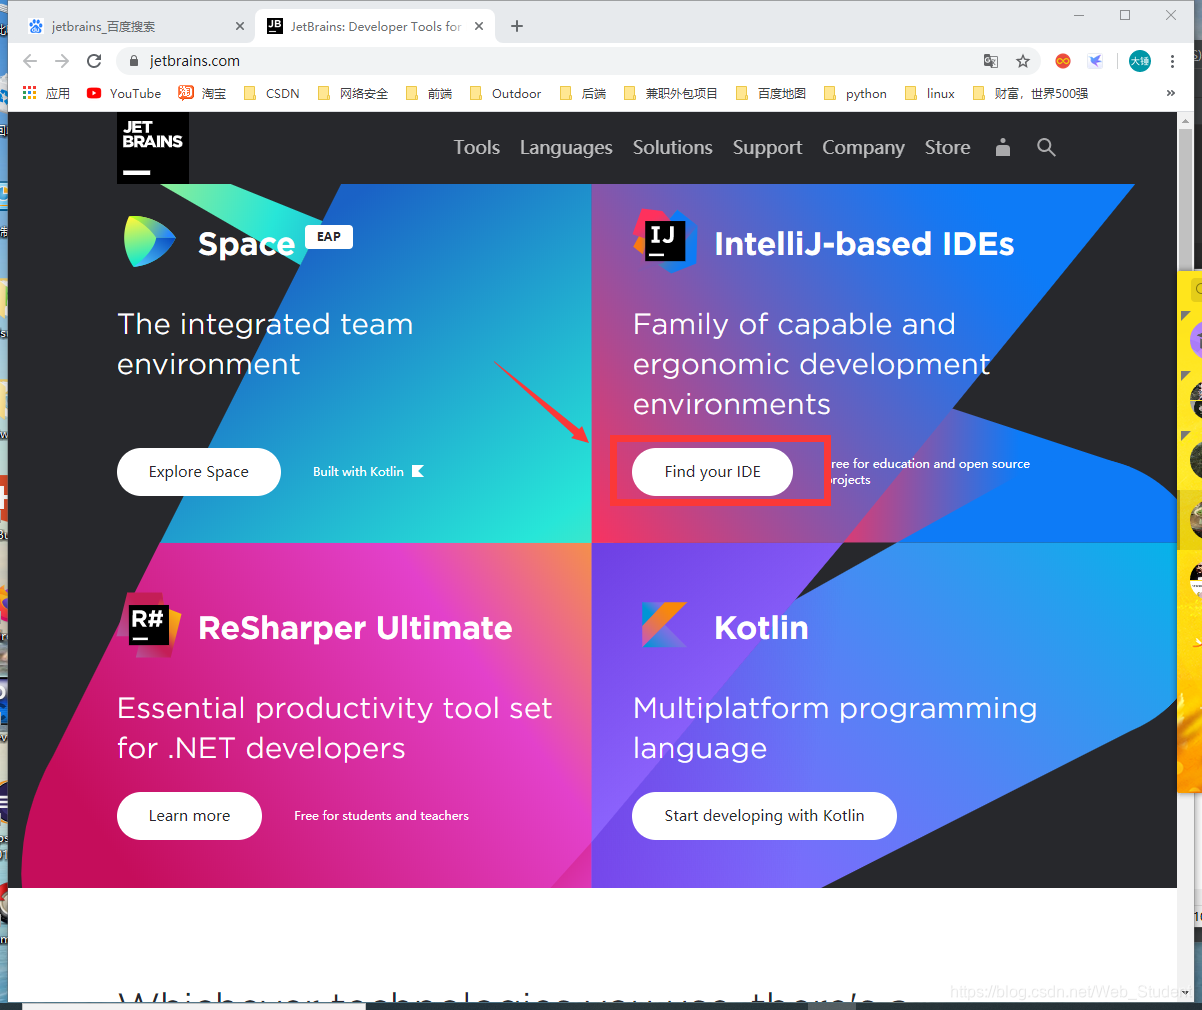The image size is (1202, 1010).
Task: Open a new browser tab
Action: tap(517, 26)
